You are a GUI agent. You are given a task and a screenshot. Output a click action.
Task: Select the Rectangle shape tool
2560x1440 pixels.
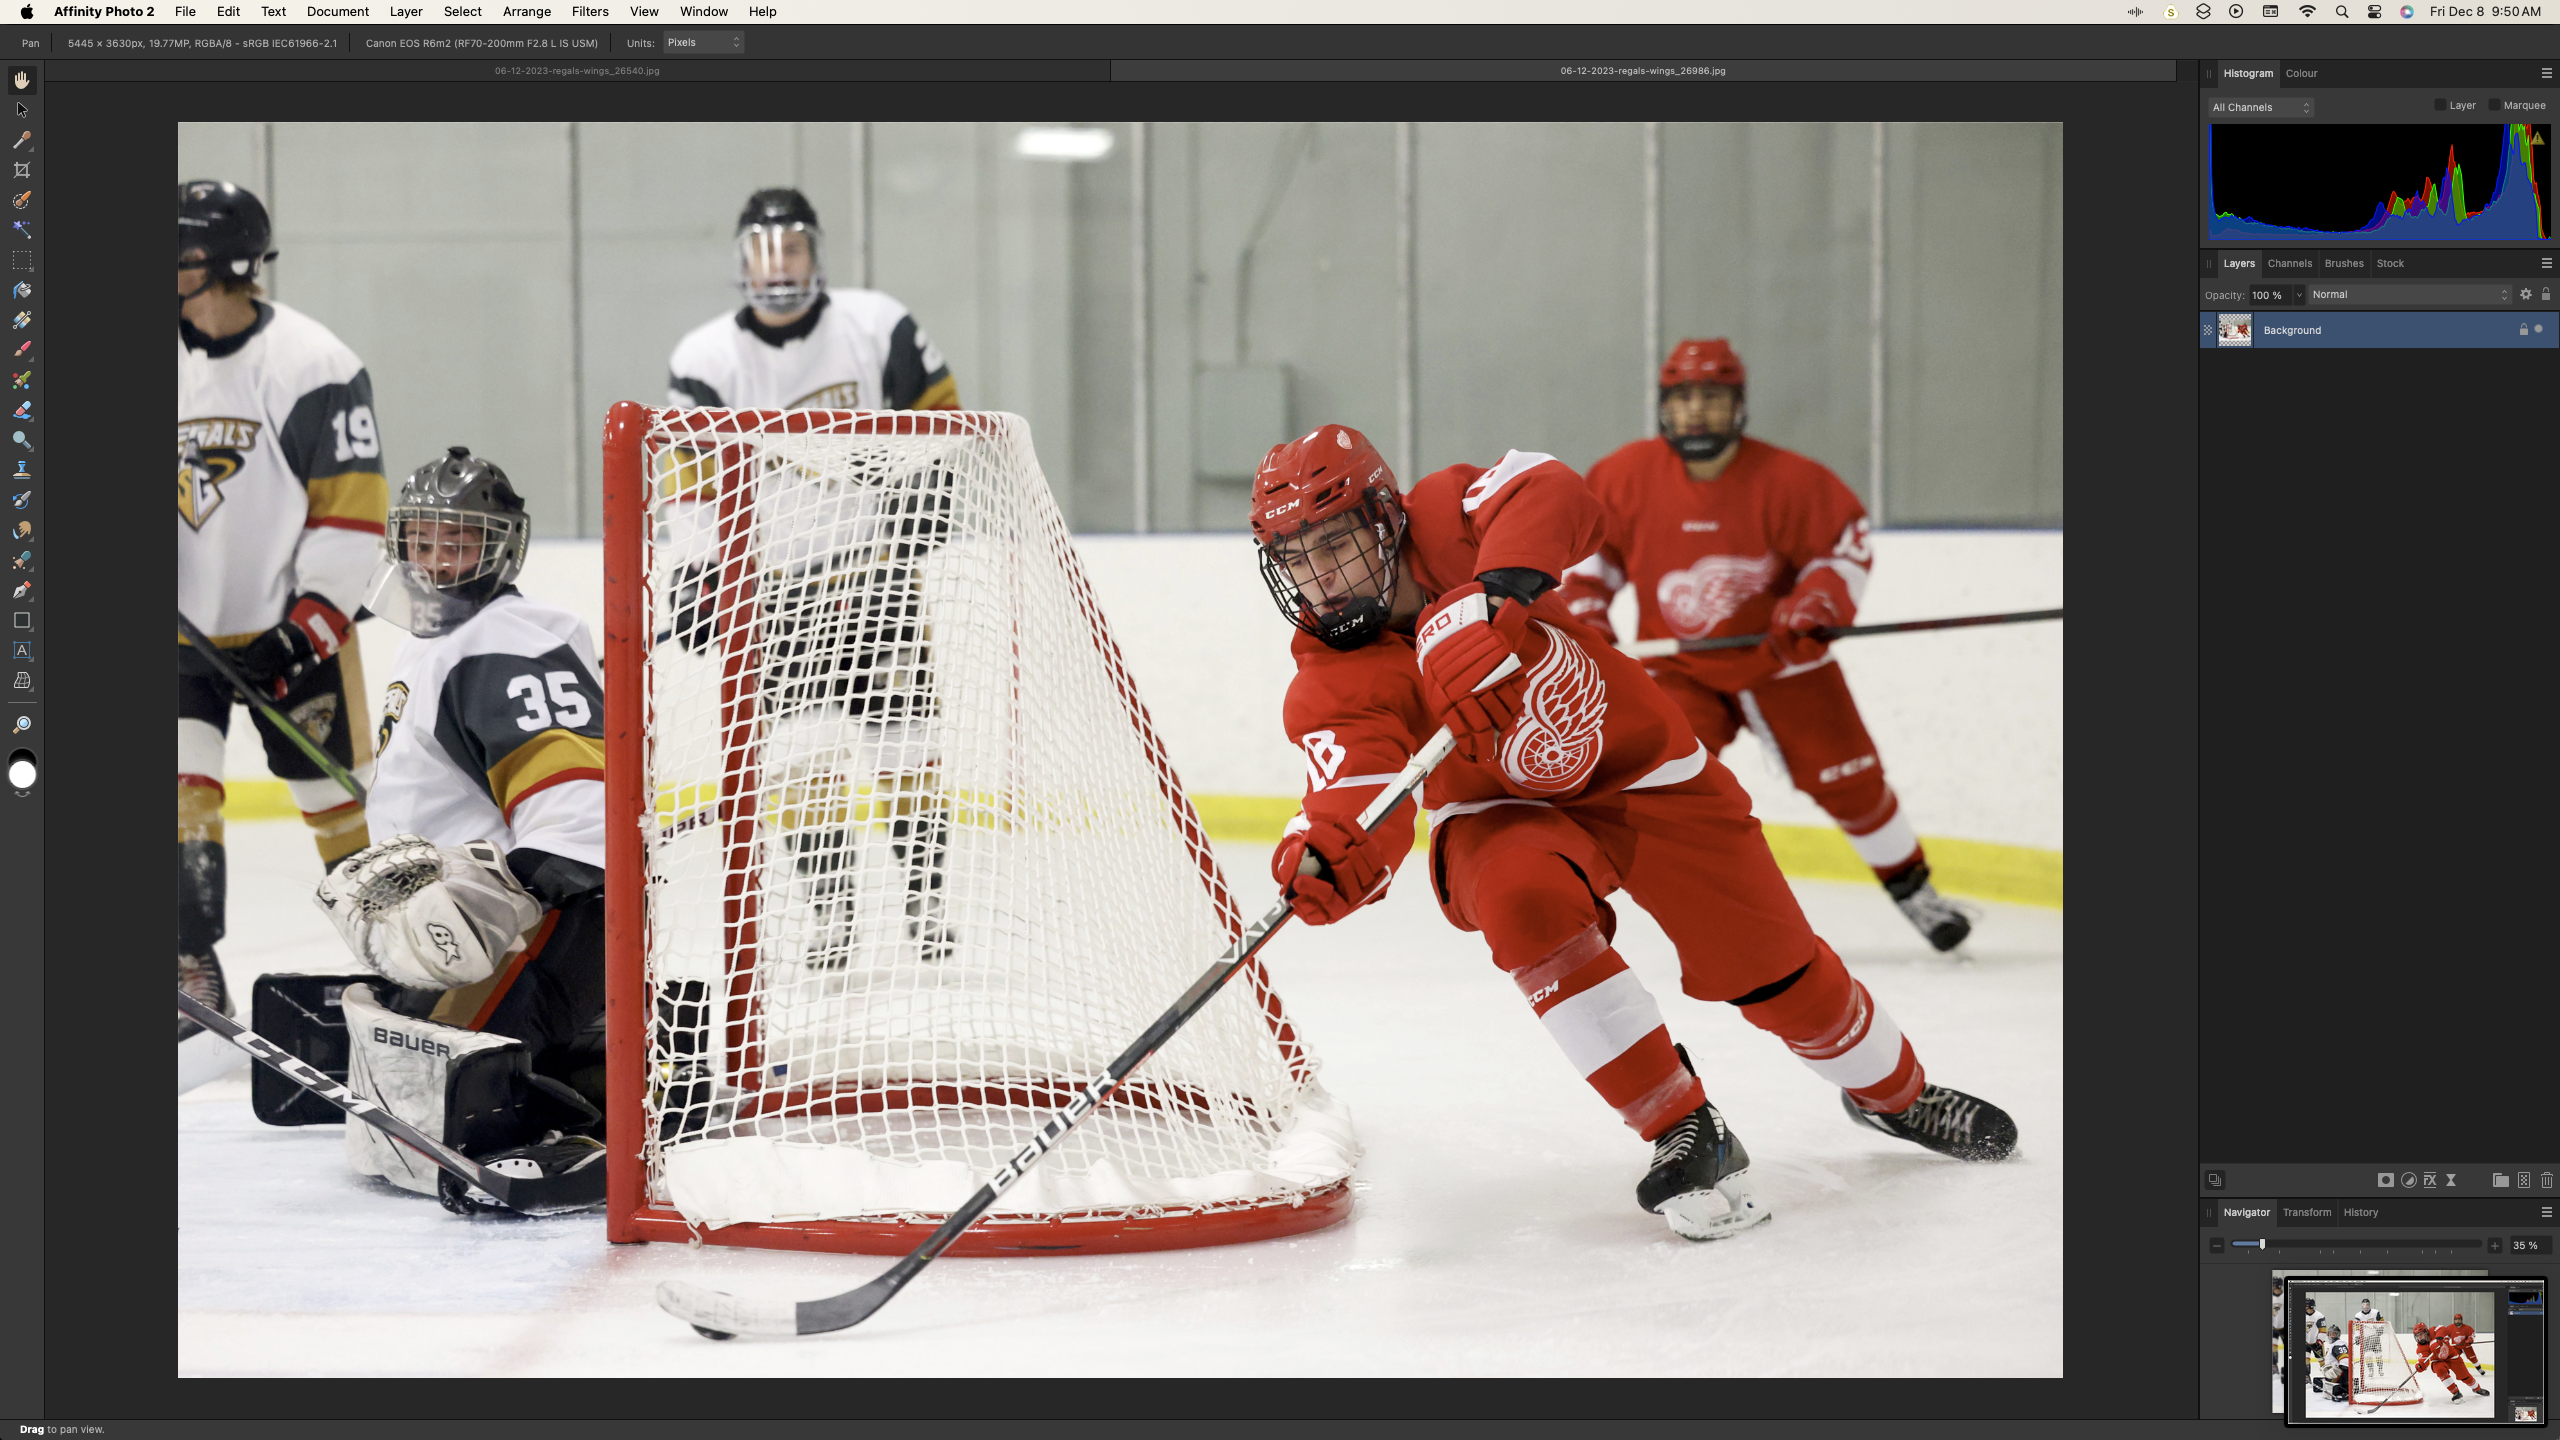(x=22, y=621)
